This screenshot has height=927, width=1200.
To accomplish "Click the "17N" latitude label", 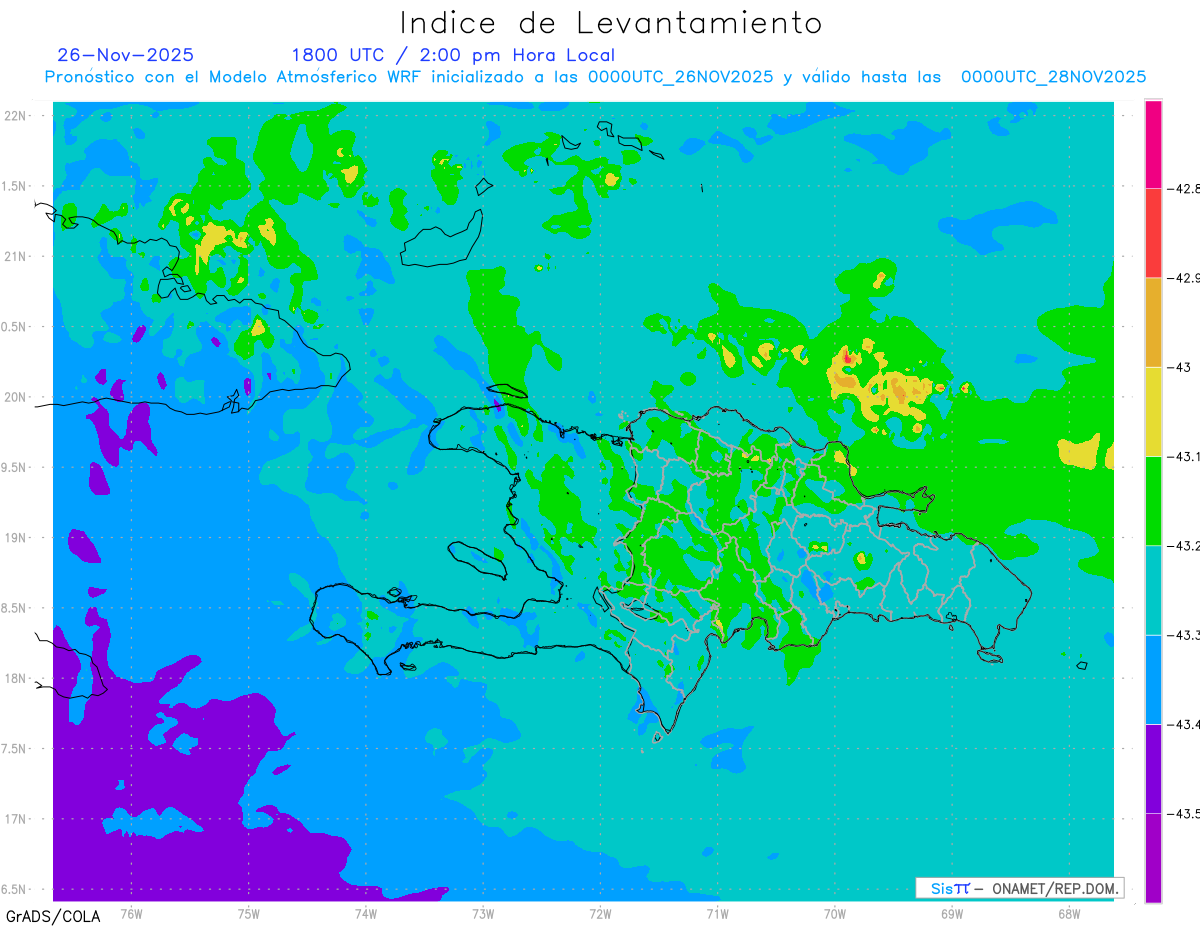I will 17,819.
